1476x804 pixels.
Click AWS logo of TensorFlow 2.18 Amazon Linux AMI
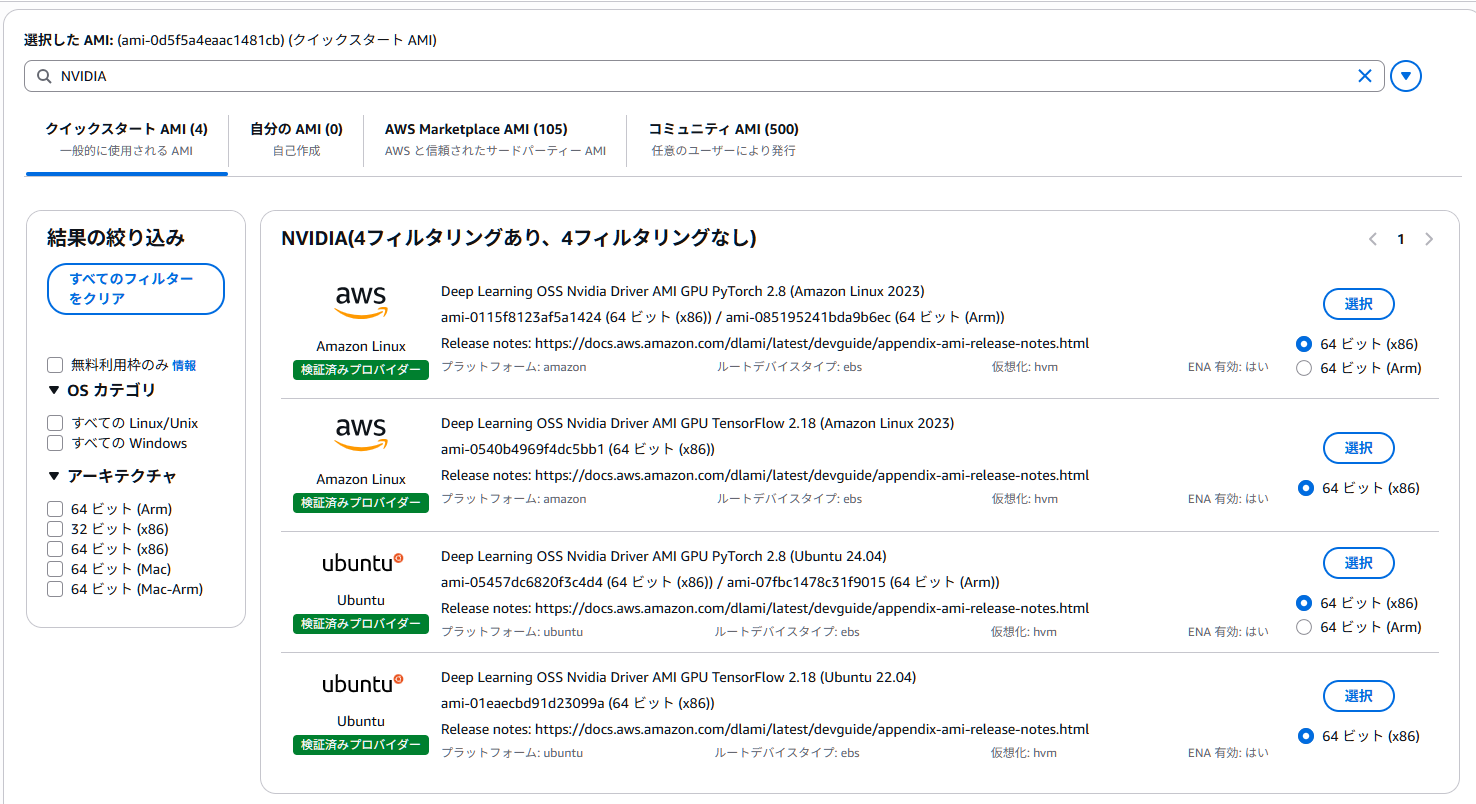tap(361, 433)
